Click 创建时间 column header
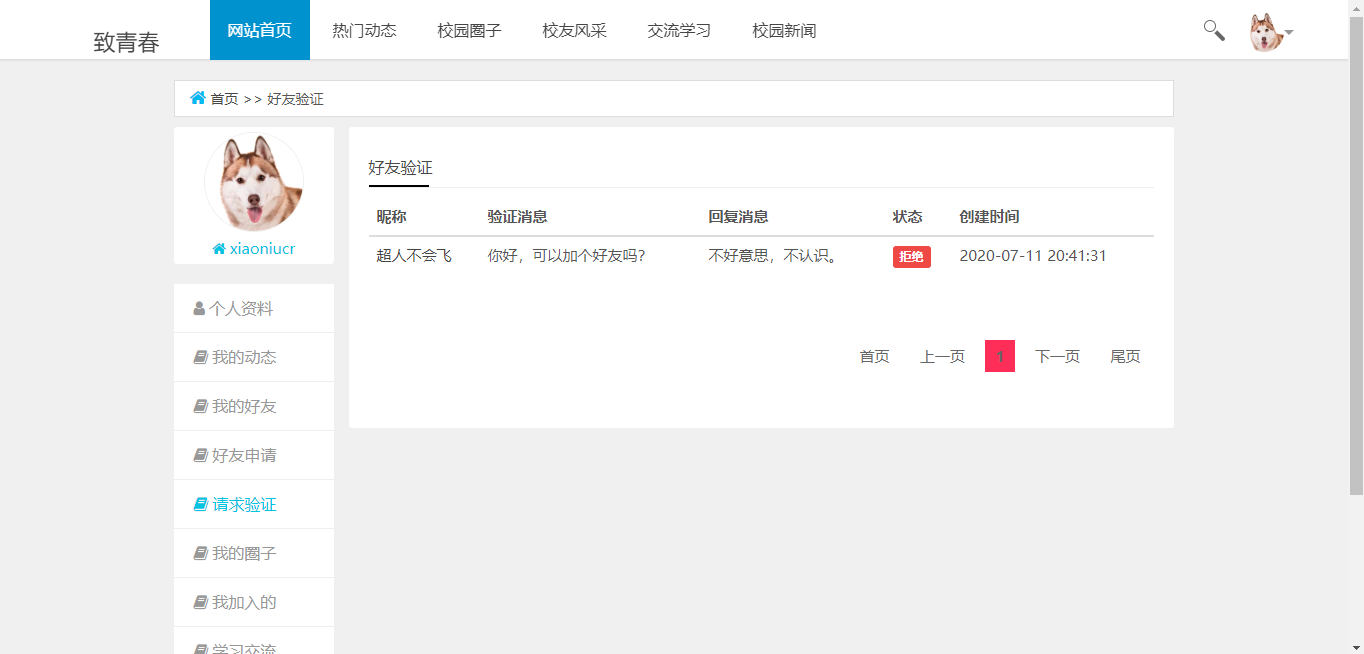 click(x=989, y=217)
